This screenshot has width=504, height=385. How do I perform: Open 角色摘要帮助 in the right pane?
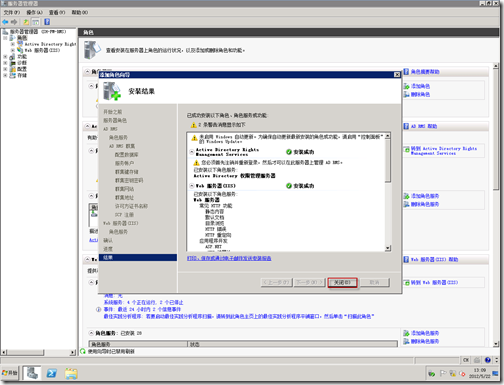coord(425,72)
